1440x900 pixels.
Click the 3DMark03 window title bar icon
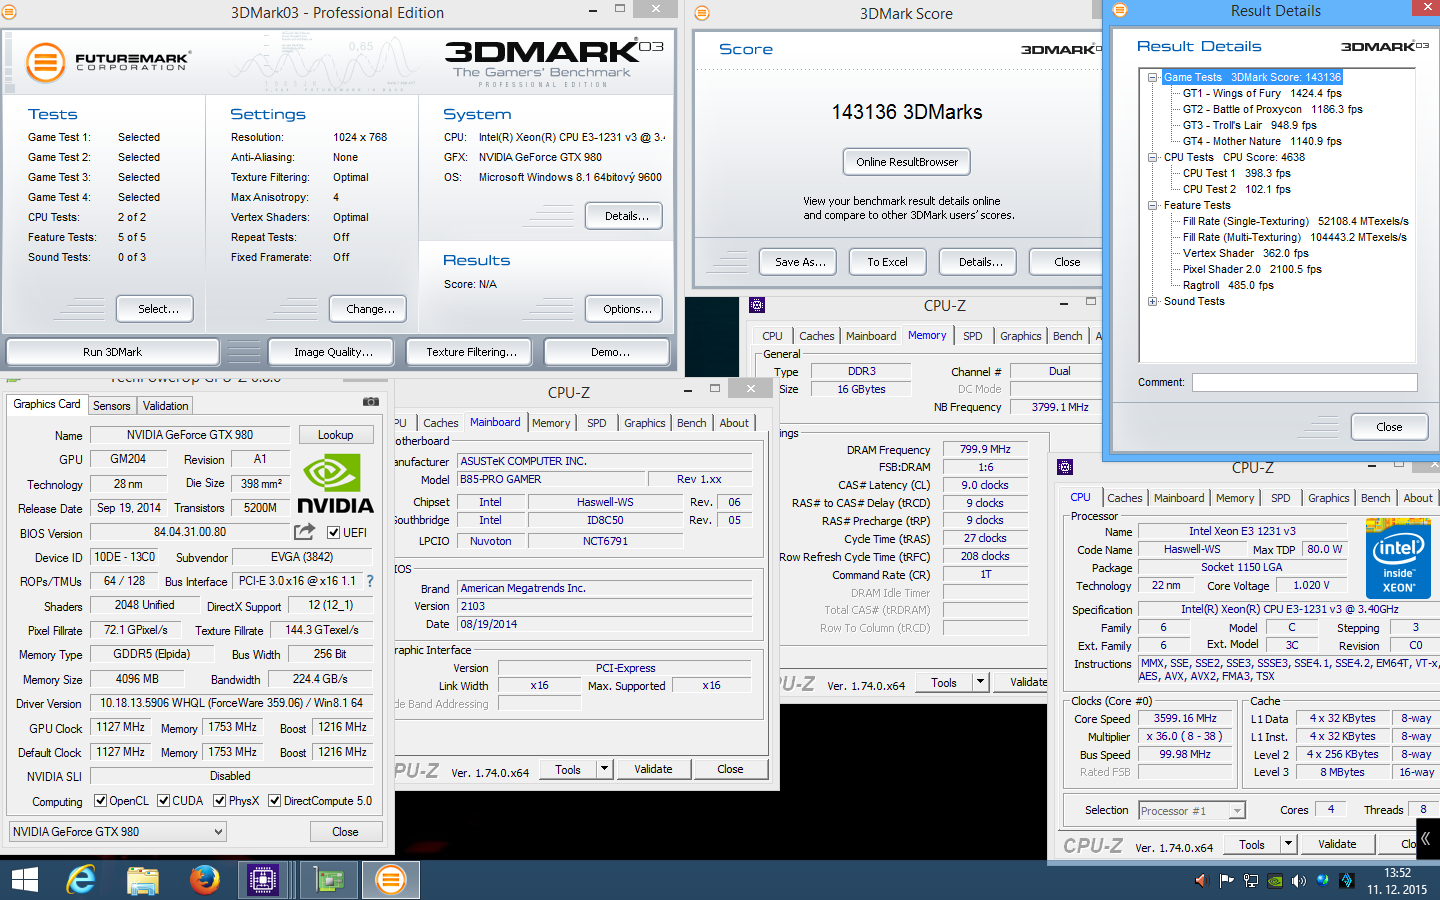(x=9, y=13)
